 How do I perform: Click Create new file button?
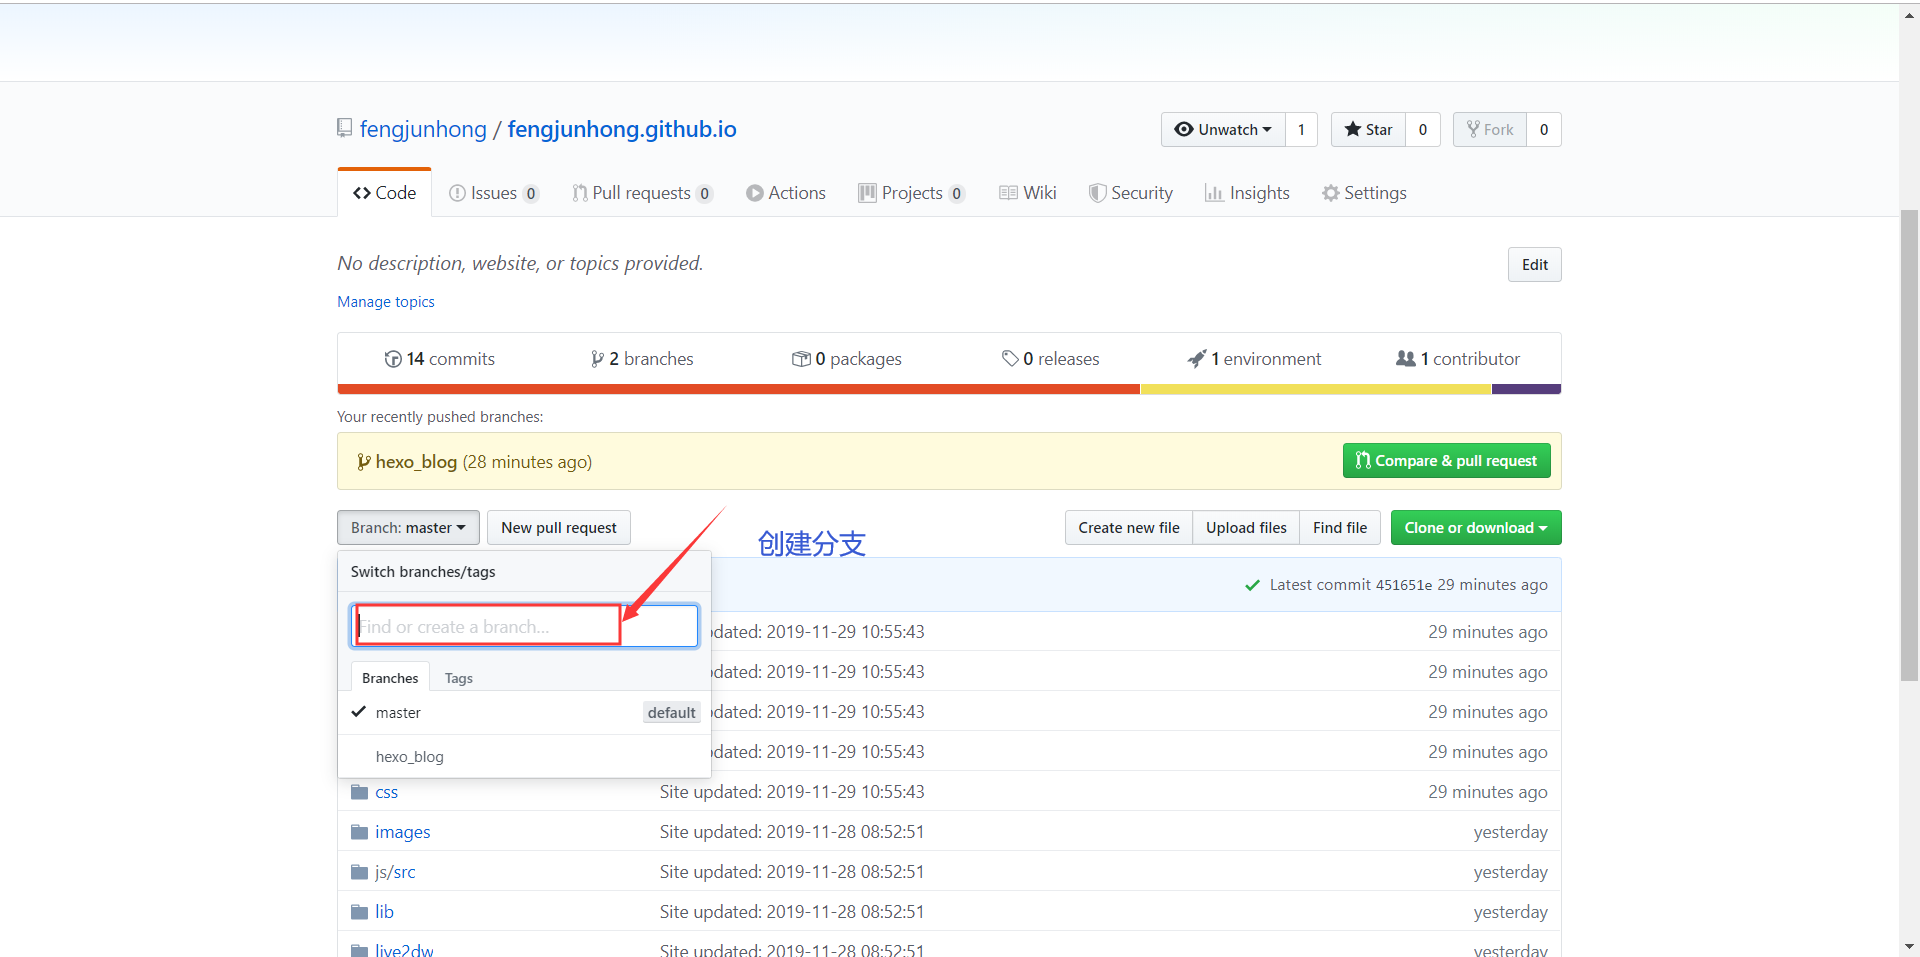[1129, 527]
